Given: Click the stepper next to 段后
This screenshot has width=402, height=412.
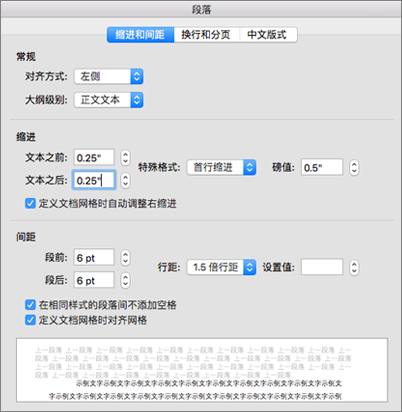Looking at the screenshot, I should (125, 280).
